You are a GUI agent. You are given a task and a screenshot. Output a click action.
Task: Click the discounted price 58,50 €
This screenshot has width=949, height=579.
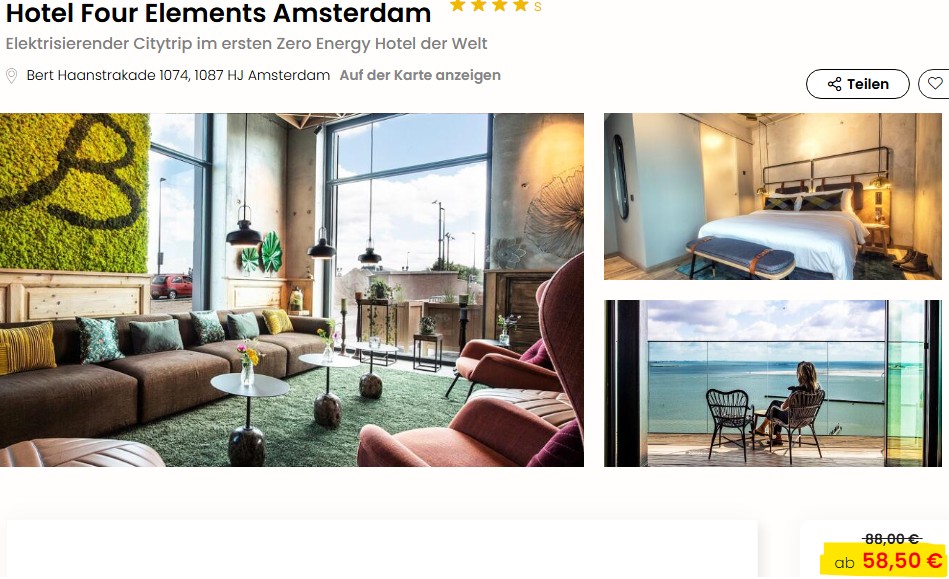[x=902, y=561]
